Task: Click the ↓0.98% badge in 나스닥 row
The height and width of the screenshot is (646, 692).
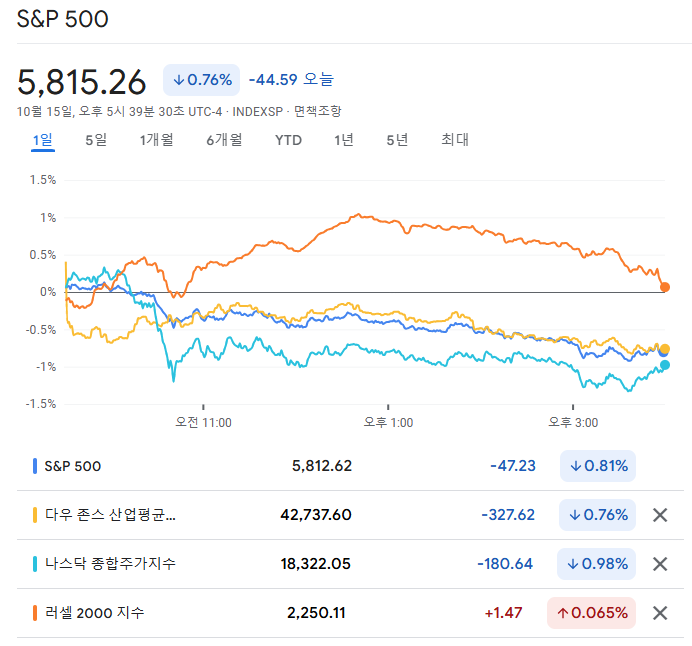Action: (597, 564)
